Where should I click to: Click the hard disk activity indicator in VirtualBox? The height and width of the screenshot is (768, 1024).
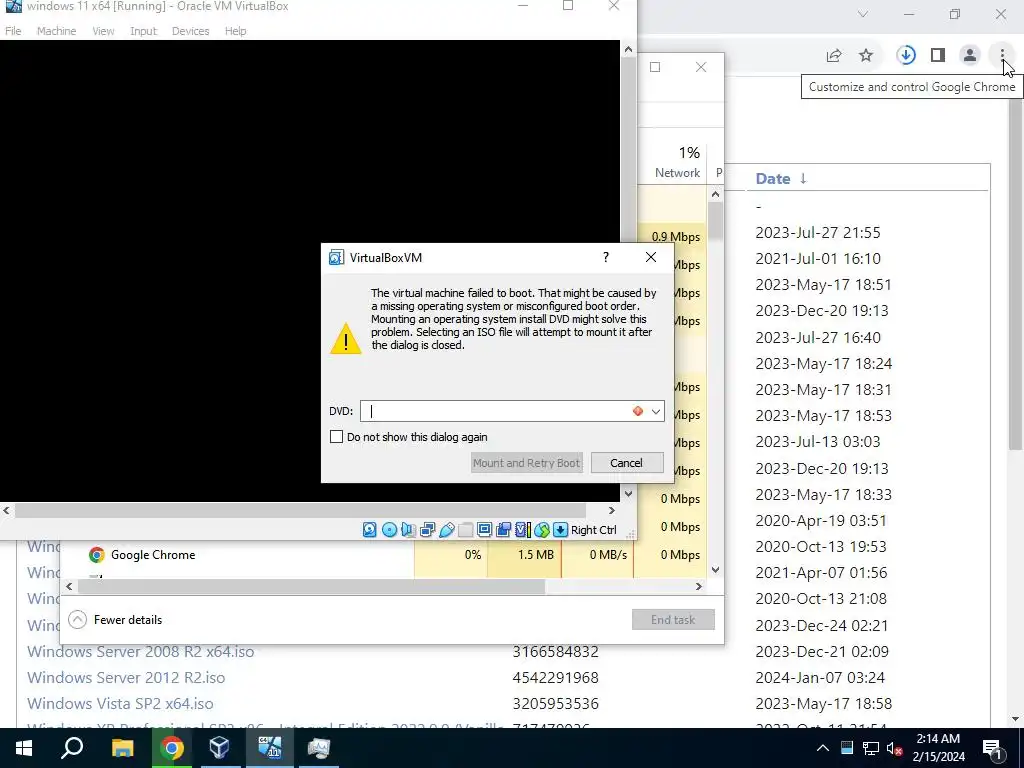[370, 530]
